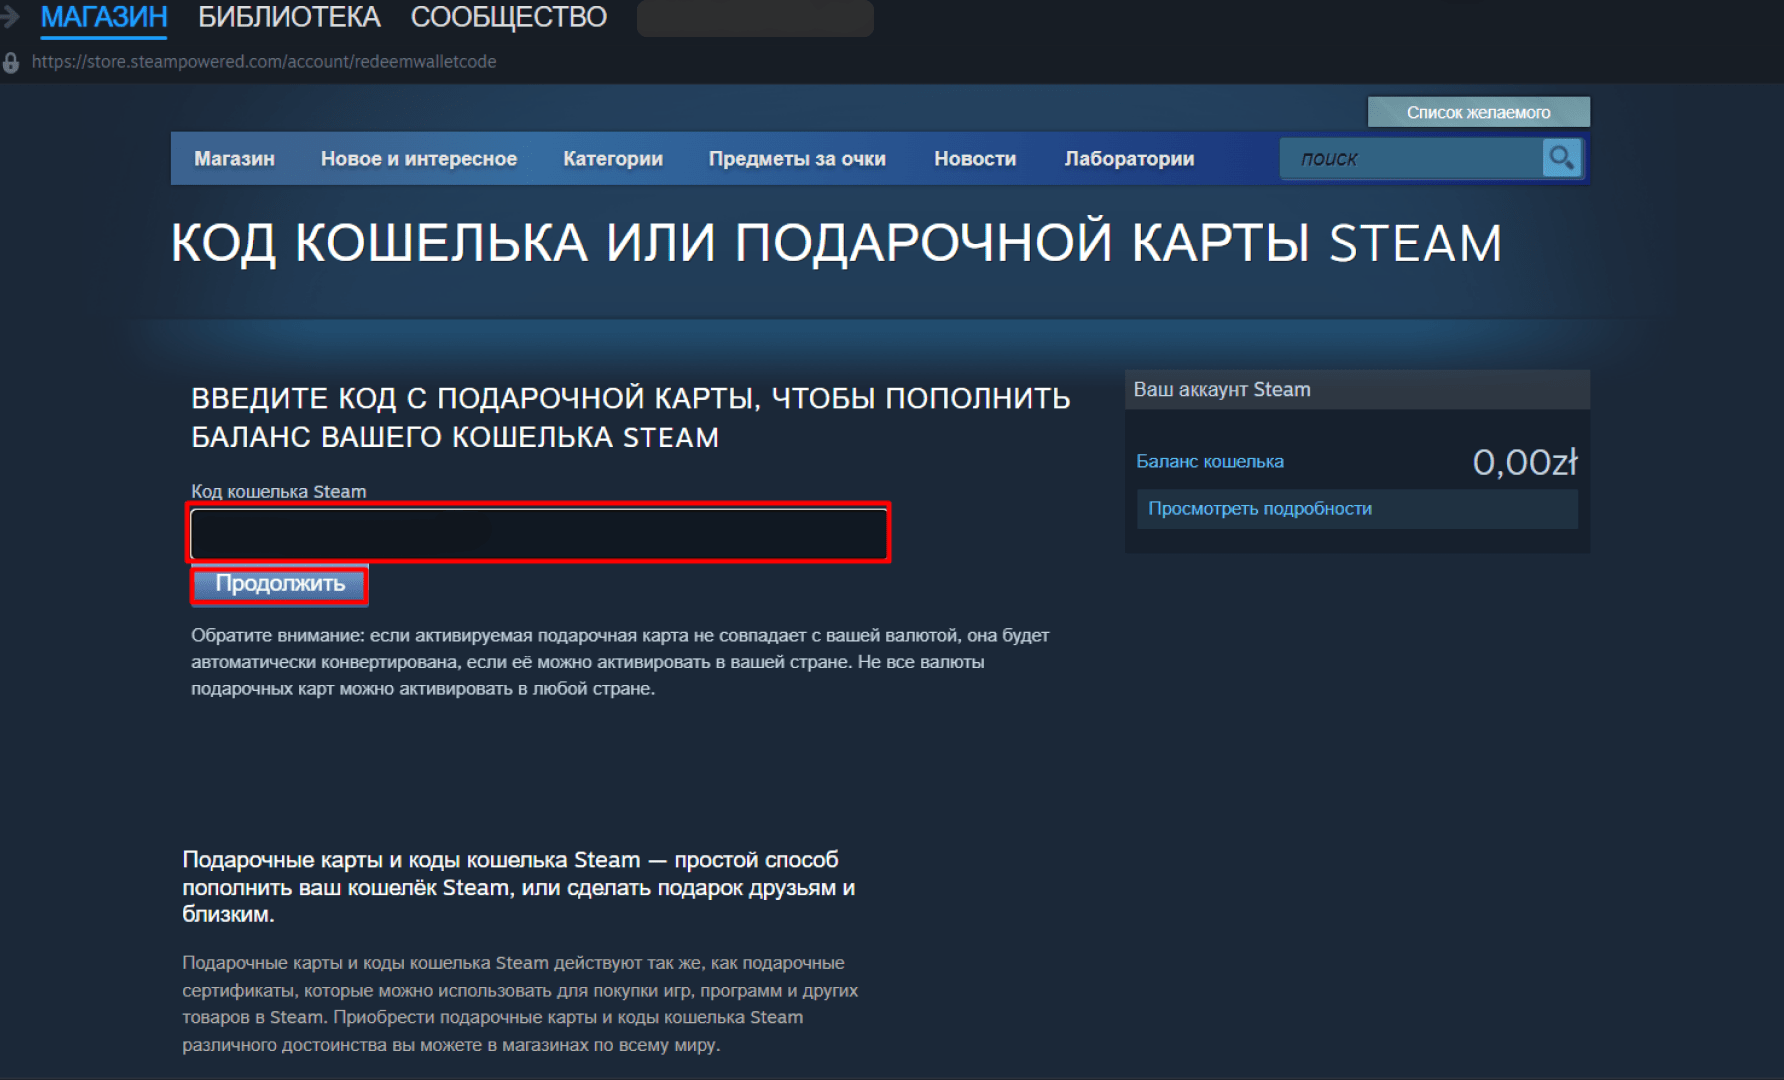Viewport: 1784px width, 1080px height.
Task: Open the СООБЩЕСТВО top tab
Action: [x=508, y=17]
